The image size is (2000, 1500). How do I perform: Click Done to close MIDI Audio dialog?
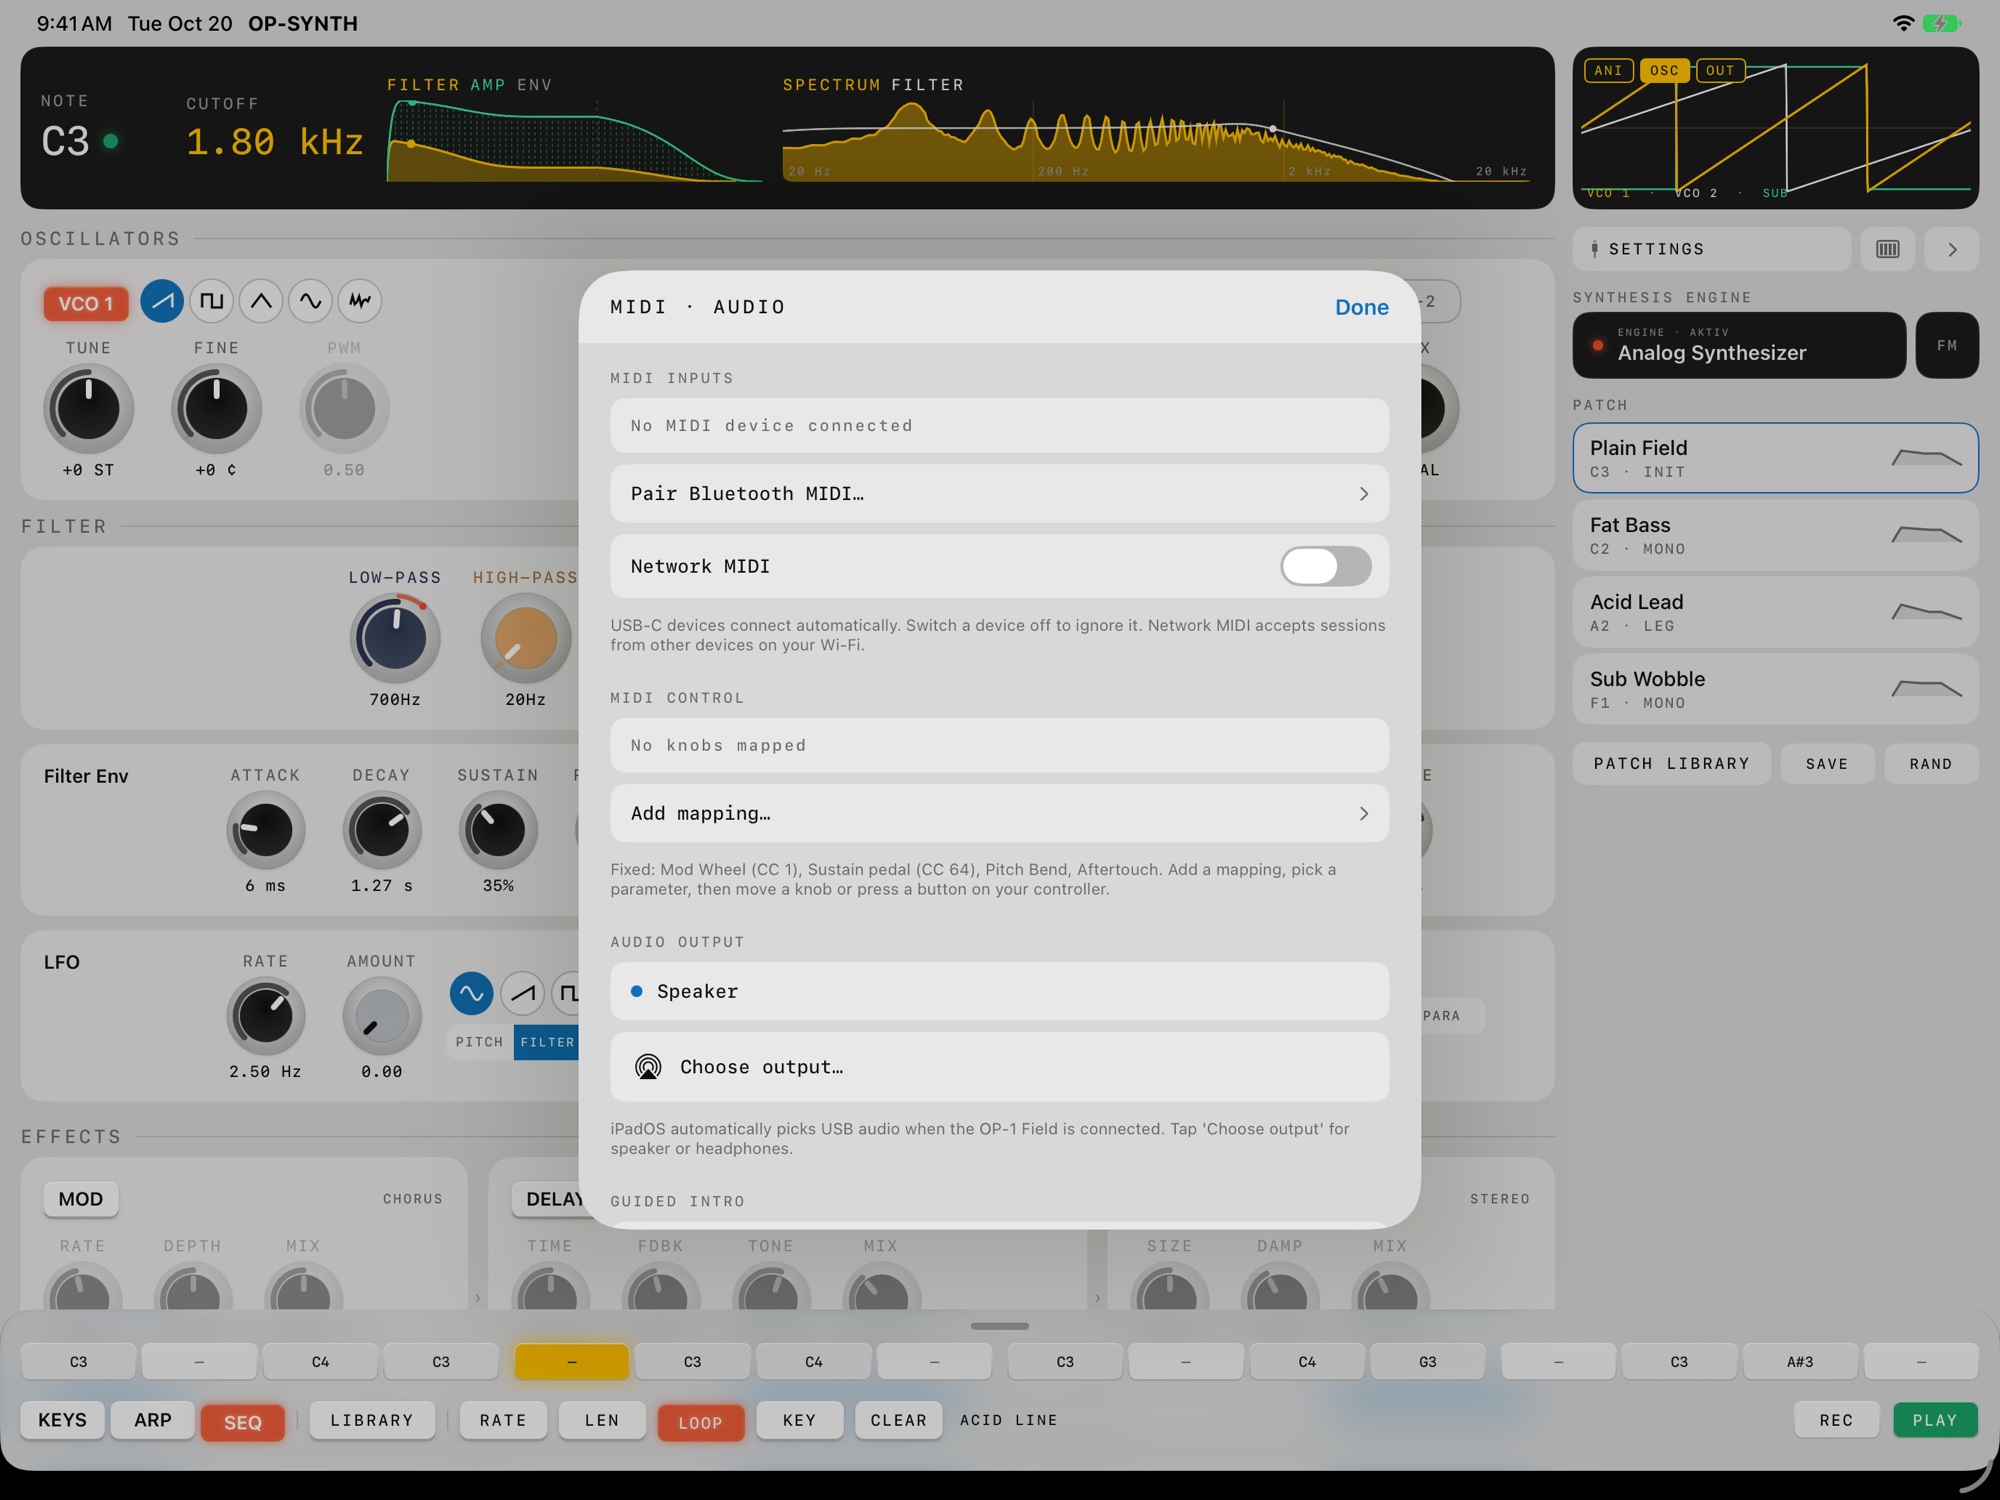[x=1361, y=307]
